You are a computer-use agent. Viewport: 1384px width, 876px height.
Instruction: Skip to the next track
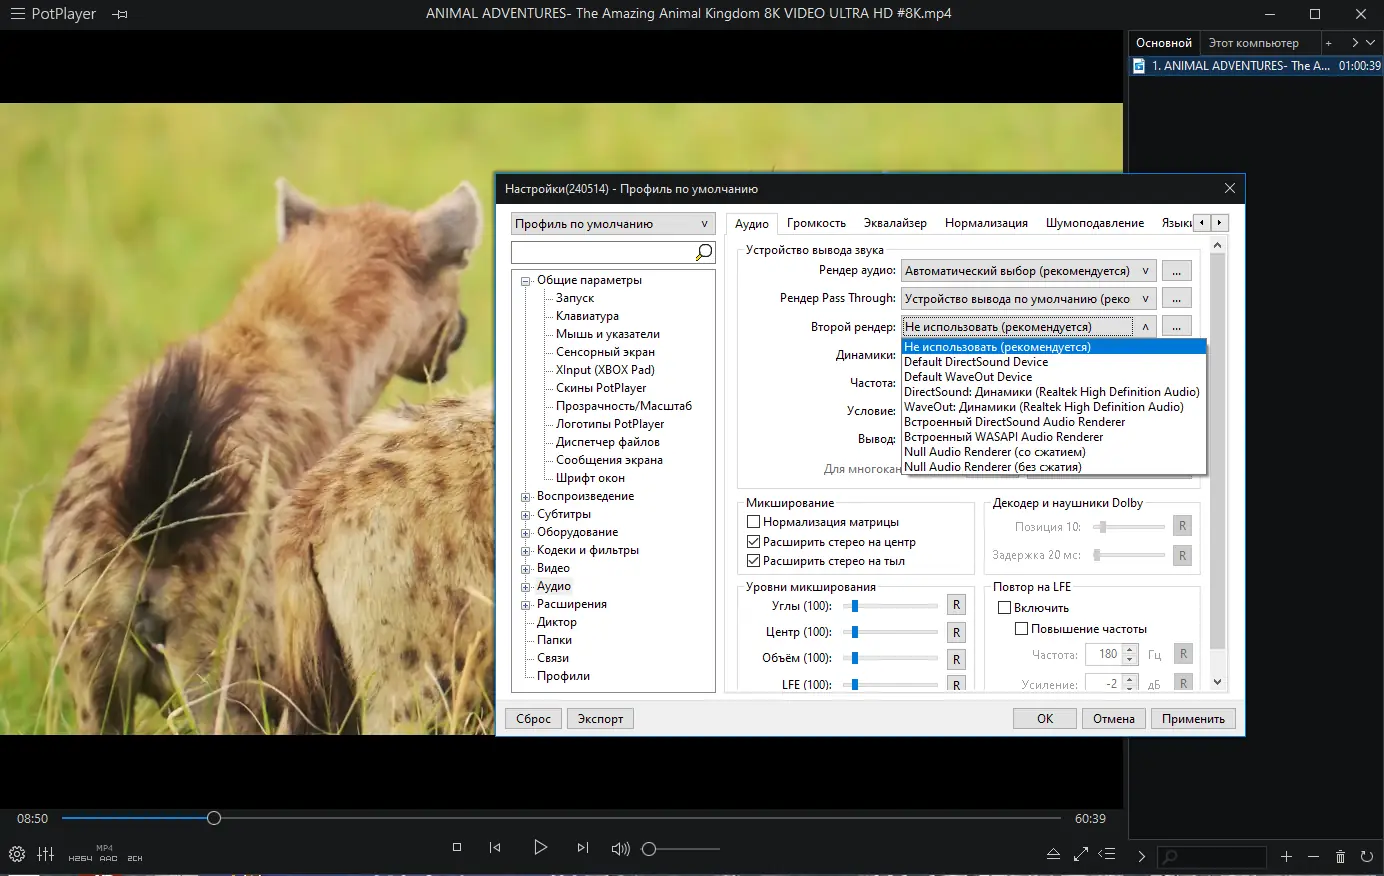click(583, 847)
